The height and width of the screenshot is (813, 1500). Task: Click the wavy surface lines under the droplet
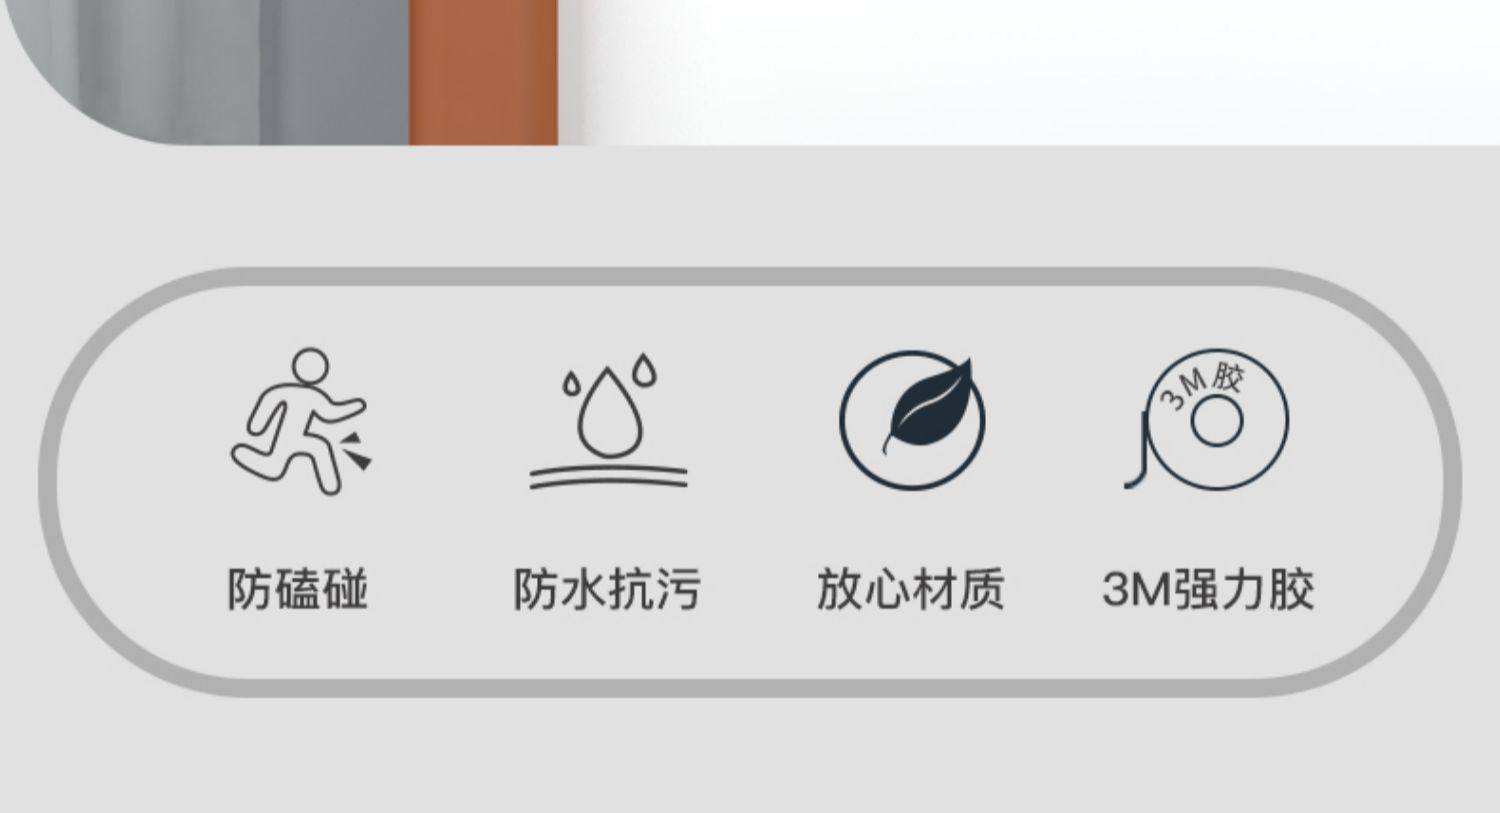tap(609, 478)
